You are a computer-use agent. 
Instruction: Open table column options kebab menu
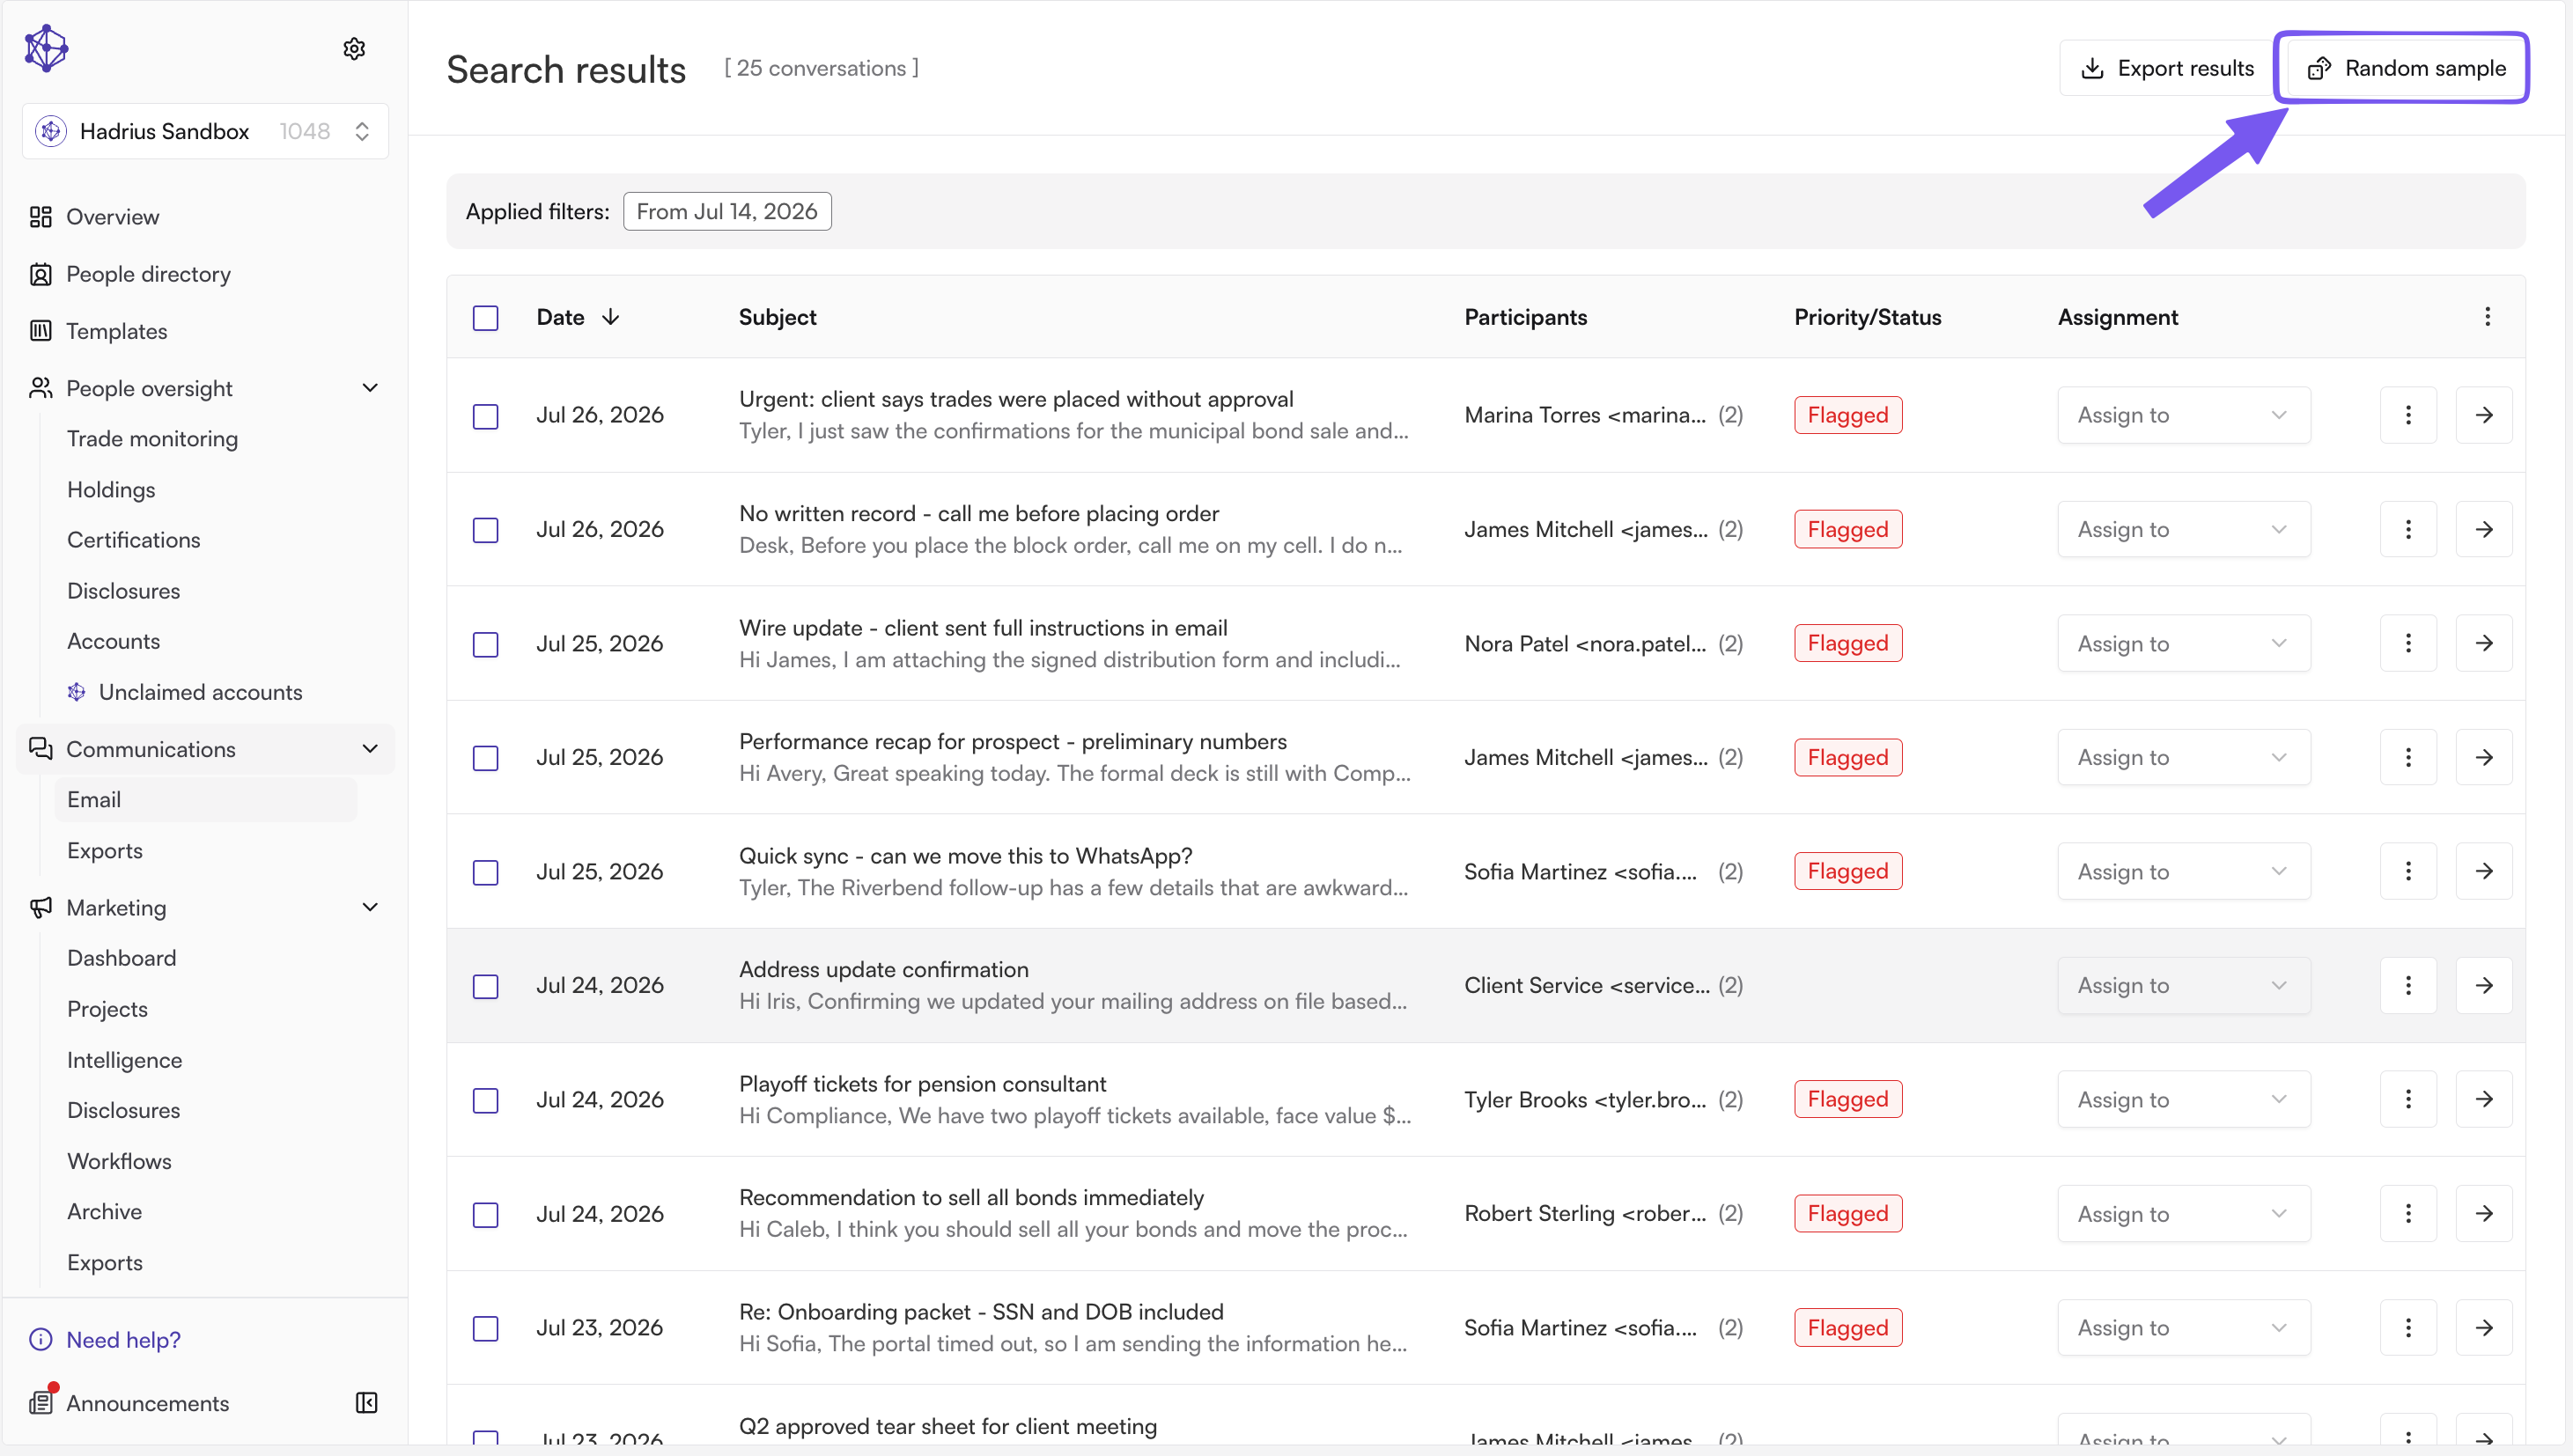pos(2487,317)
